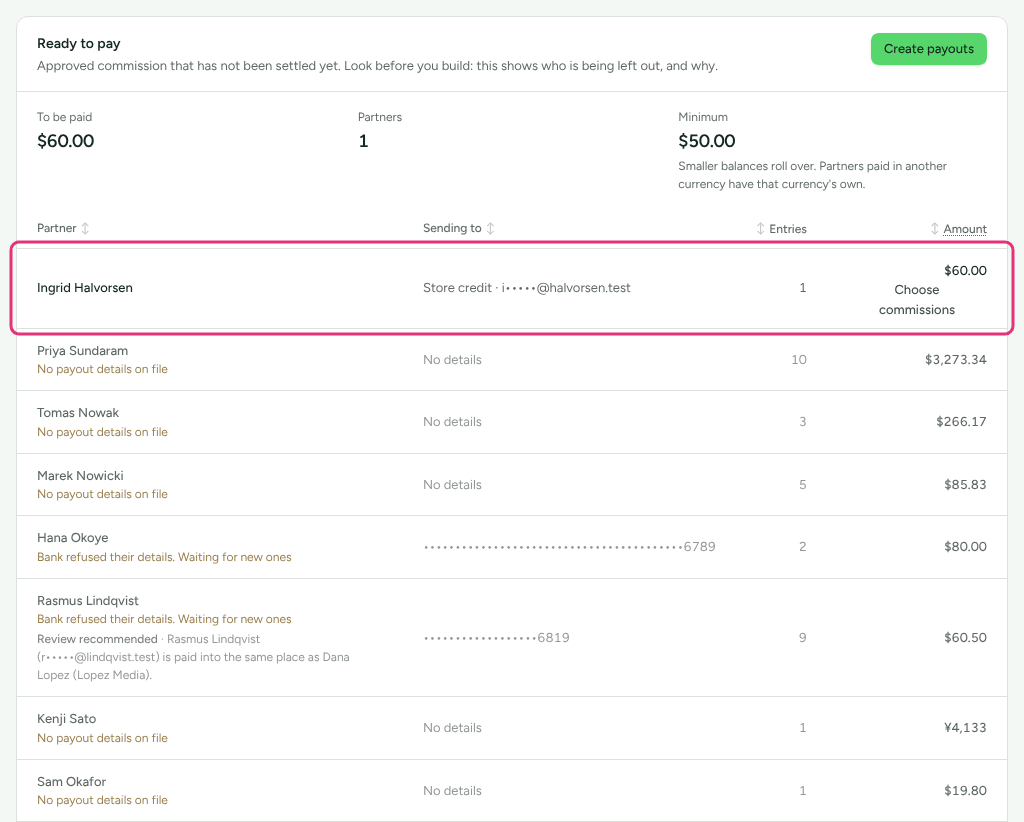
Task: Click Review recommended note for Rasmus Lindqvist
Action: tap(193, 657)
